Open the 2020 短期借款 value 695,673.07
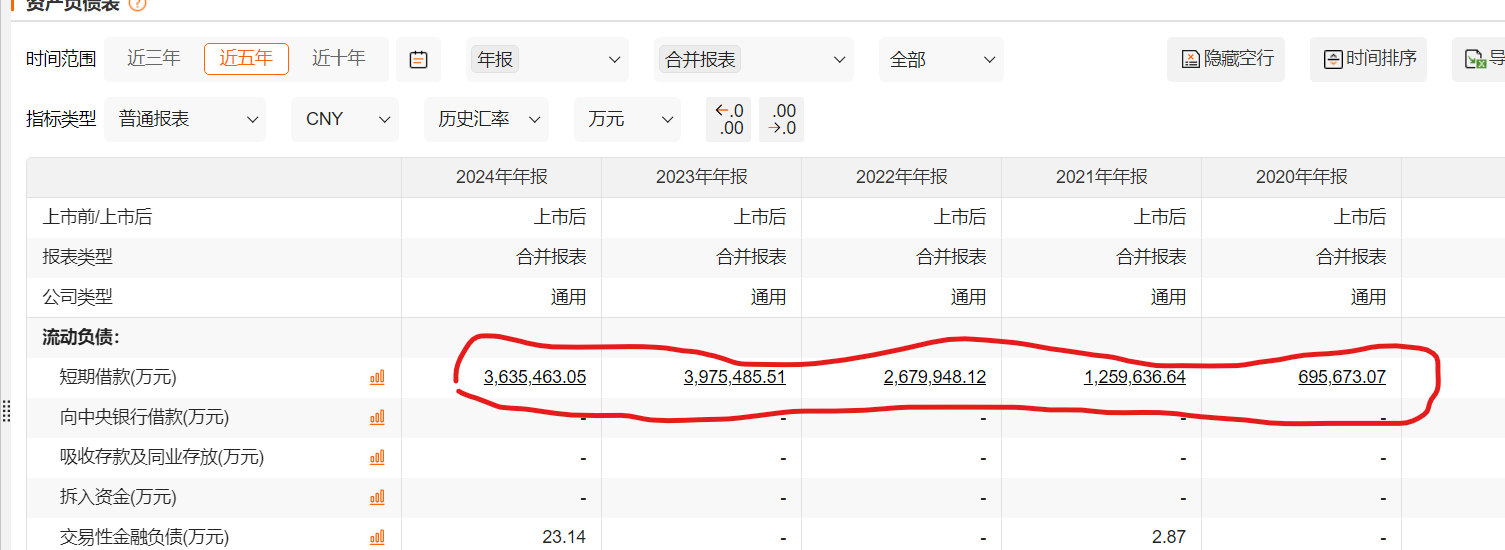This screenshot has width=1505, height=550. (x=1342, y=378)
